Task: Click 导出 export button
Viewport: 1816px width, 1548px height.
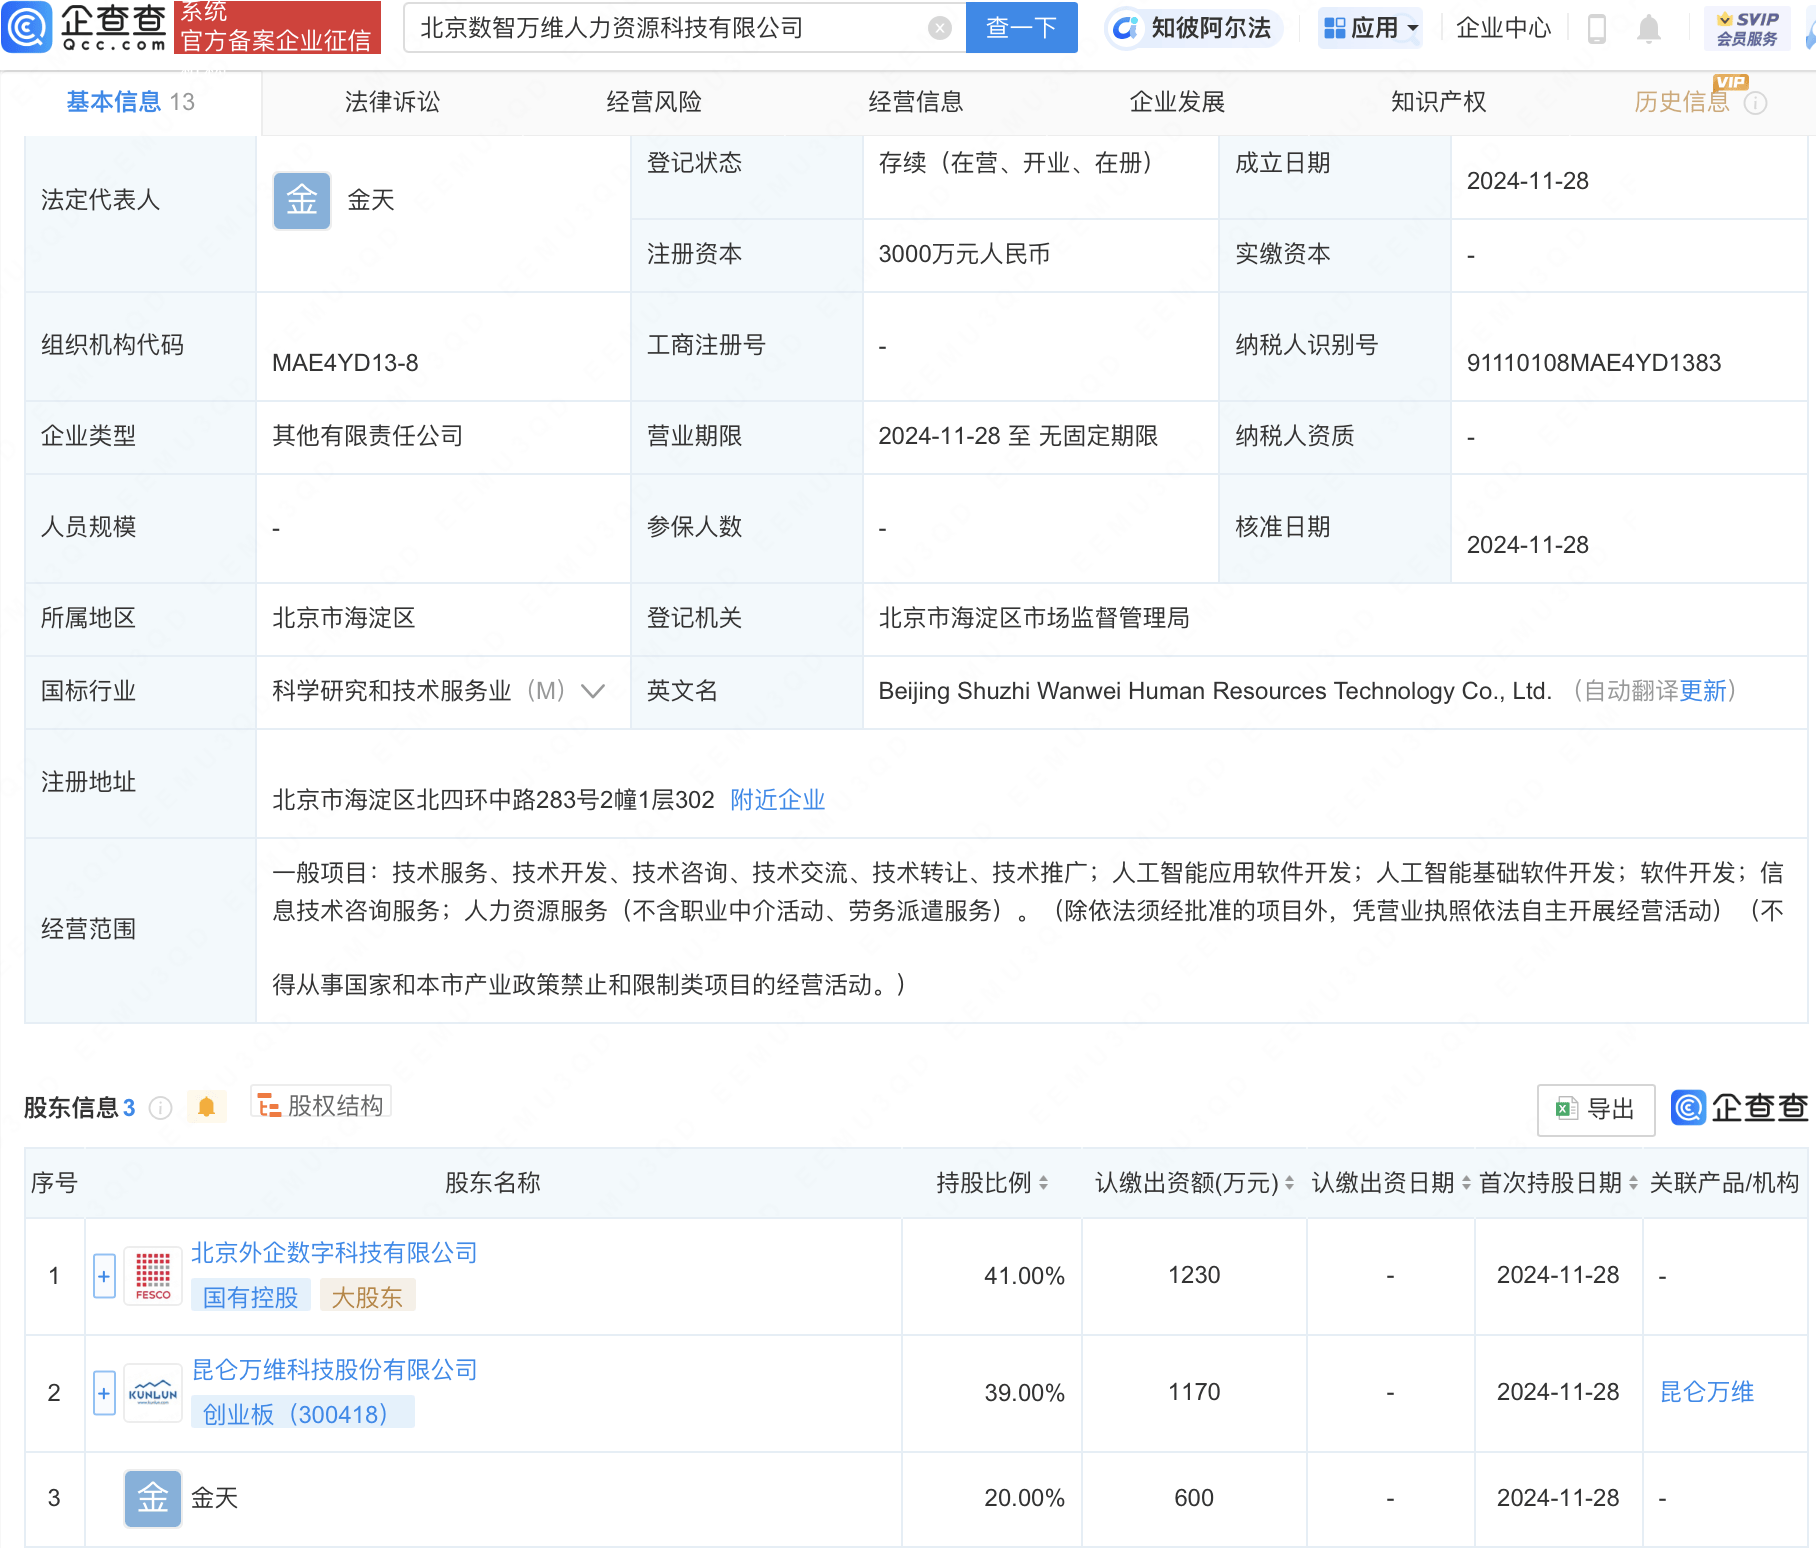Action: (x=1596, y=1109)
